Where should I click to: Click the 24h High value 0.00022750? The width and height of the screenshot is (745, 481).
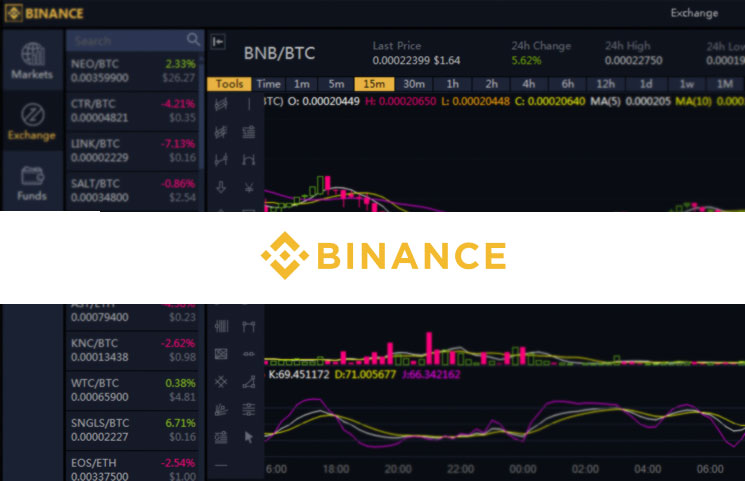633,61
